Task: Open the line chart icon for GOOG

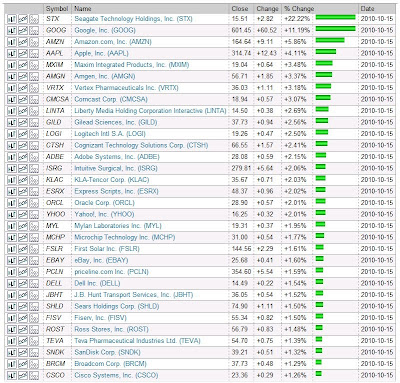Action: click(23, 31)
